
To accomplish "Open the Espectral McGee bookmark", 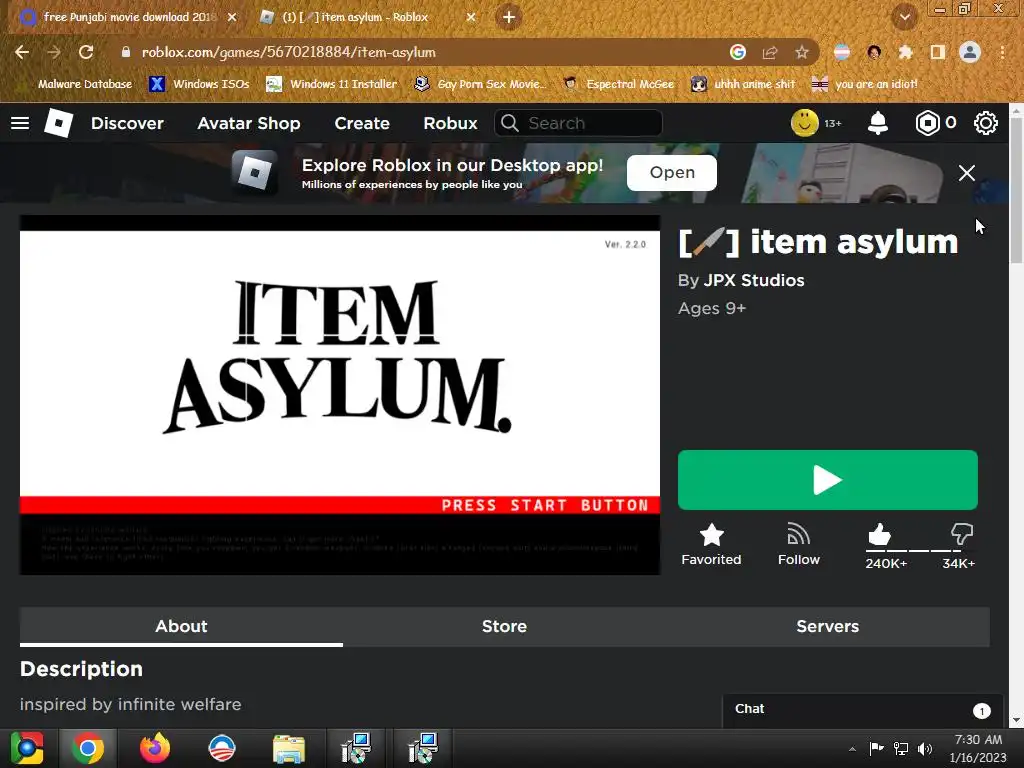I will point(618,84).
